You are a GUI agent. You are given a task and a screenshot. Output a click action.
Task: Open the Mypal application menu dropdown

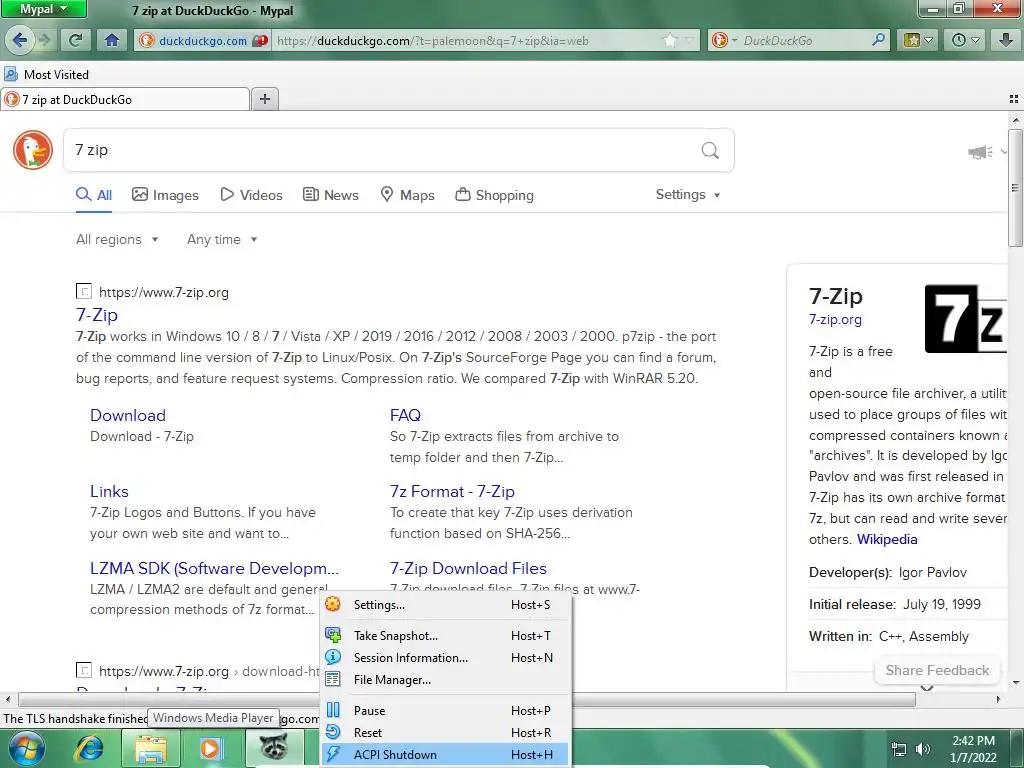coord(44,9)
